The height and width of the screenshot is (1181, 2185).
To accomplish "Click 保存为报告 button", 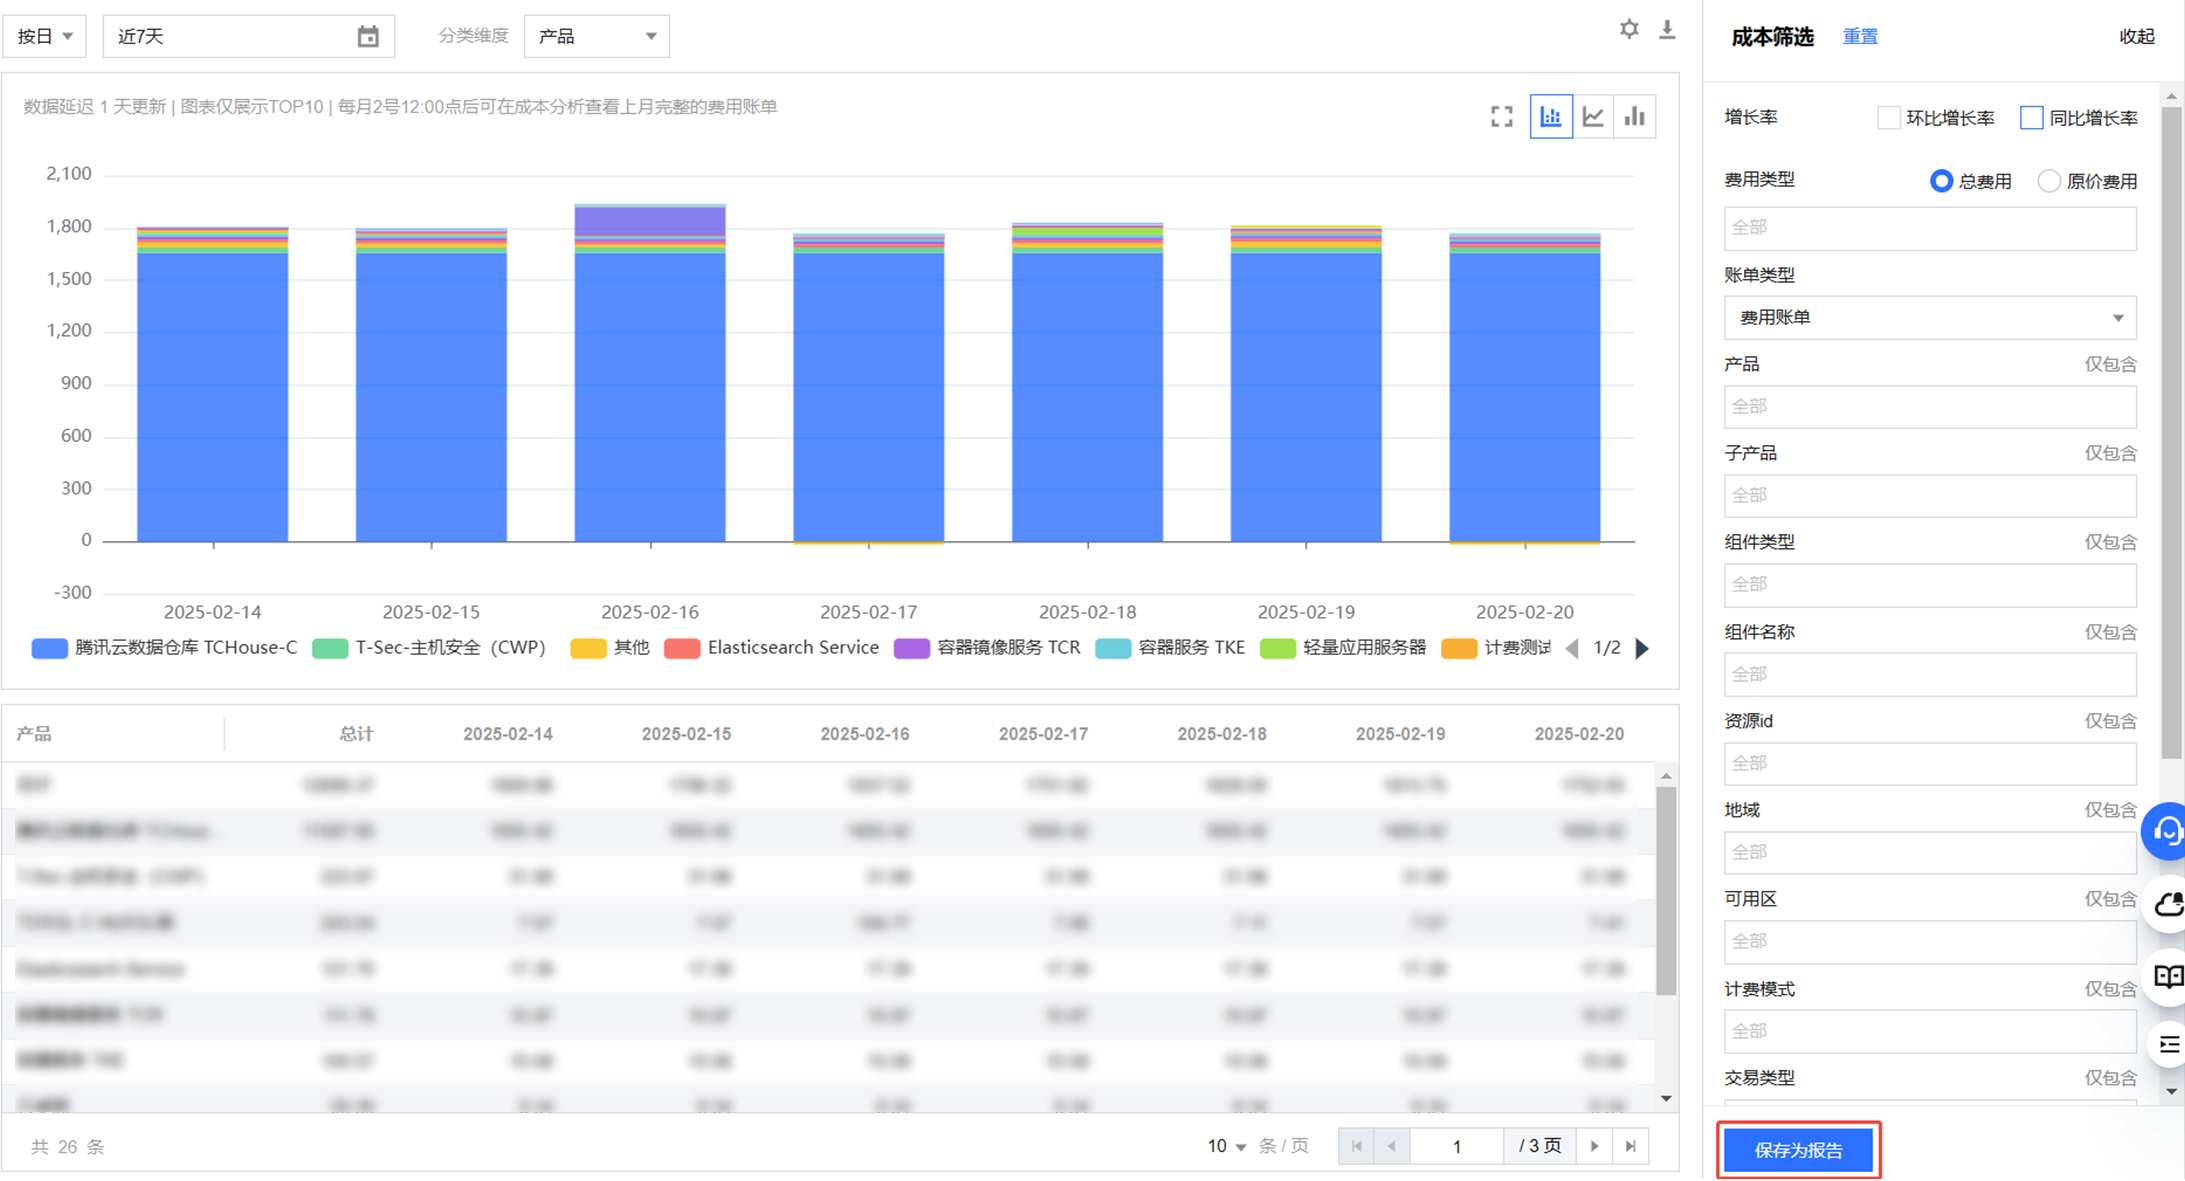I will (x=1798, y=1150).
